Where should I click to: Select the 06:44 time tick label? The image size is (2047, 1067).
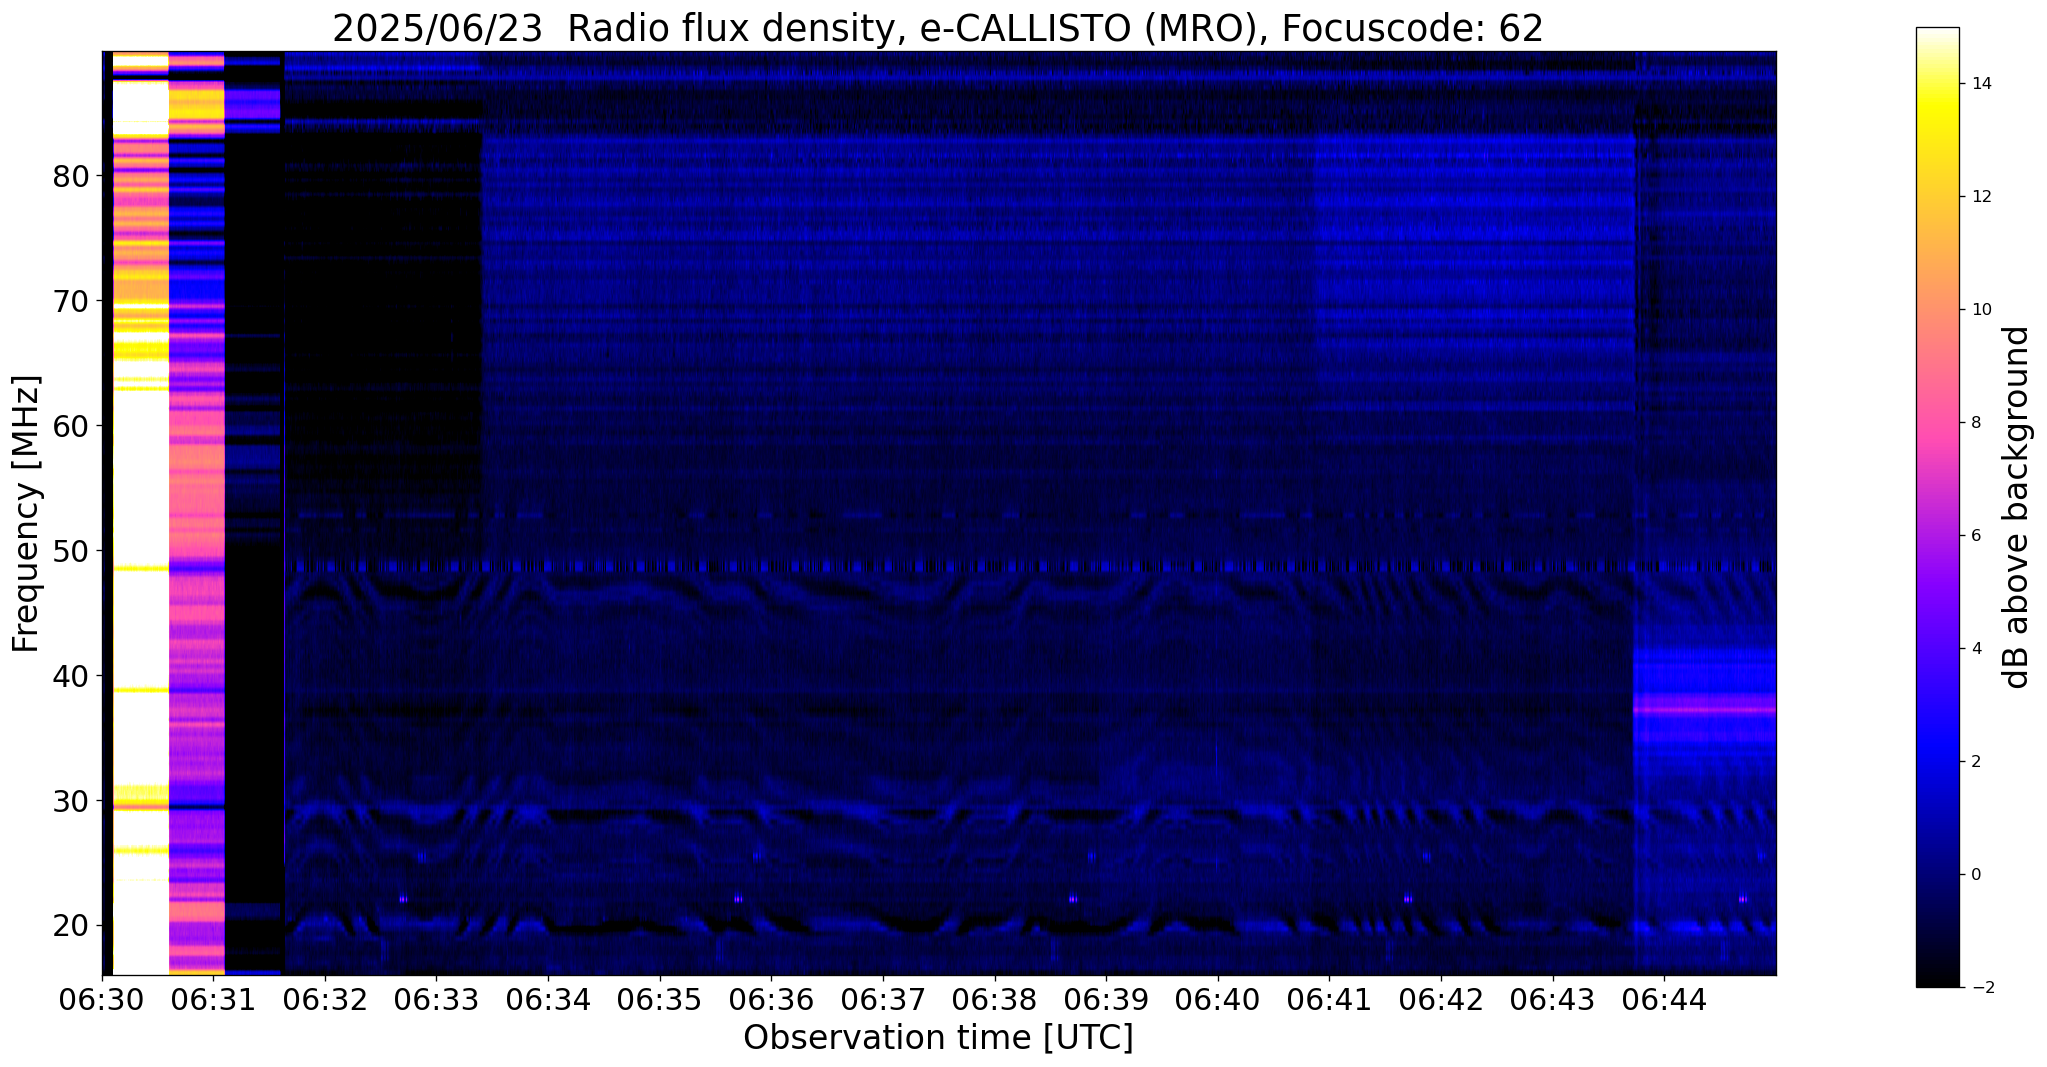[1664, 1000]
